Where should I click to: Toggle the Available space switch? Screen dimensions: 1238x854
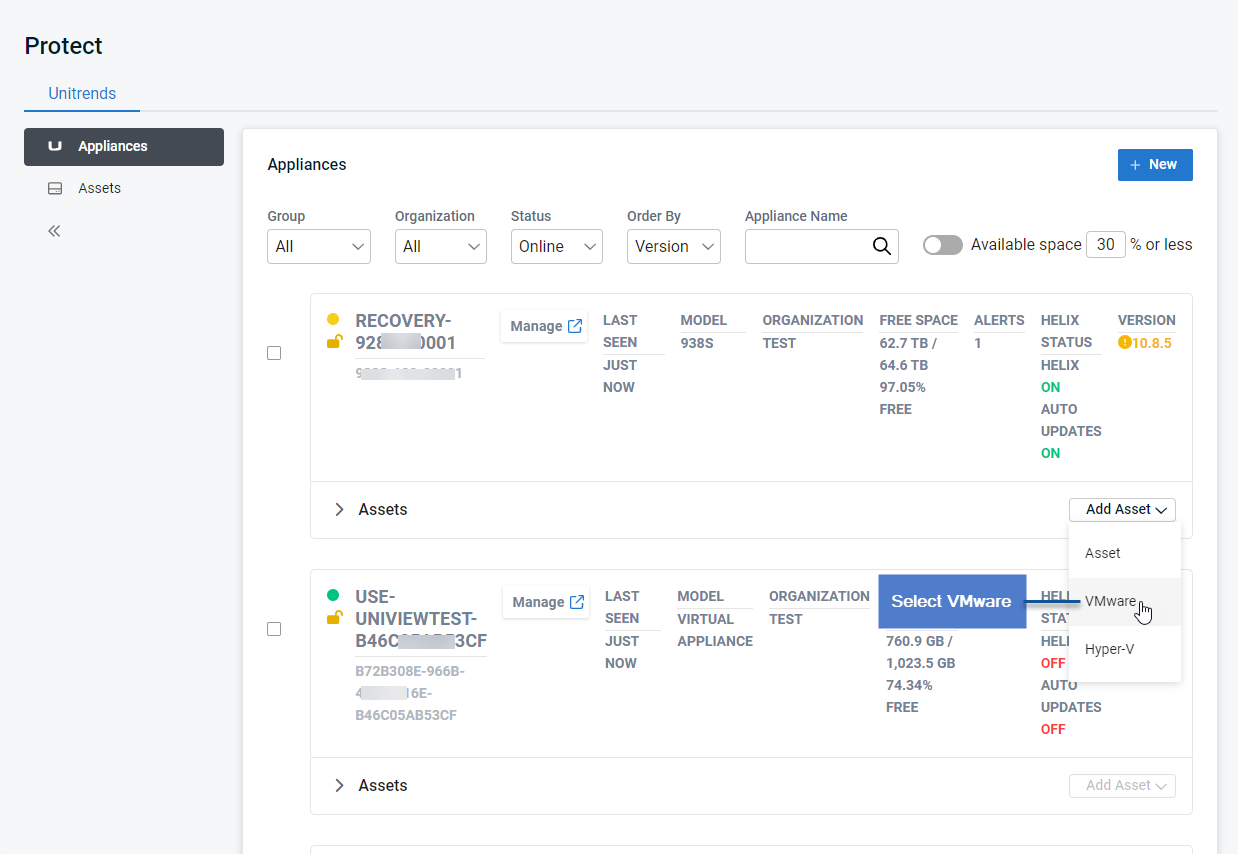pos(943,245)
